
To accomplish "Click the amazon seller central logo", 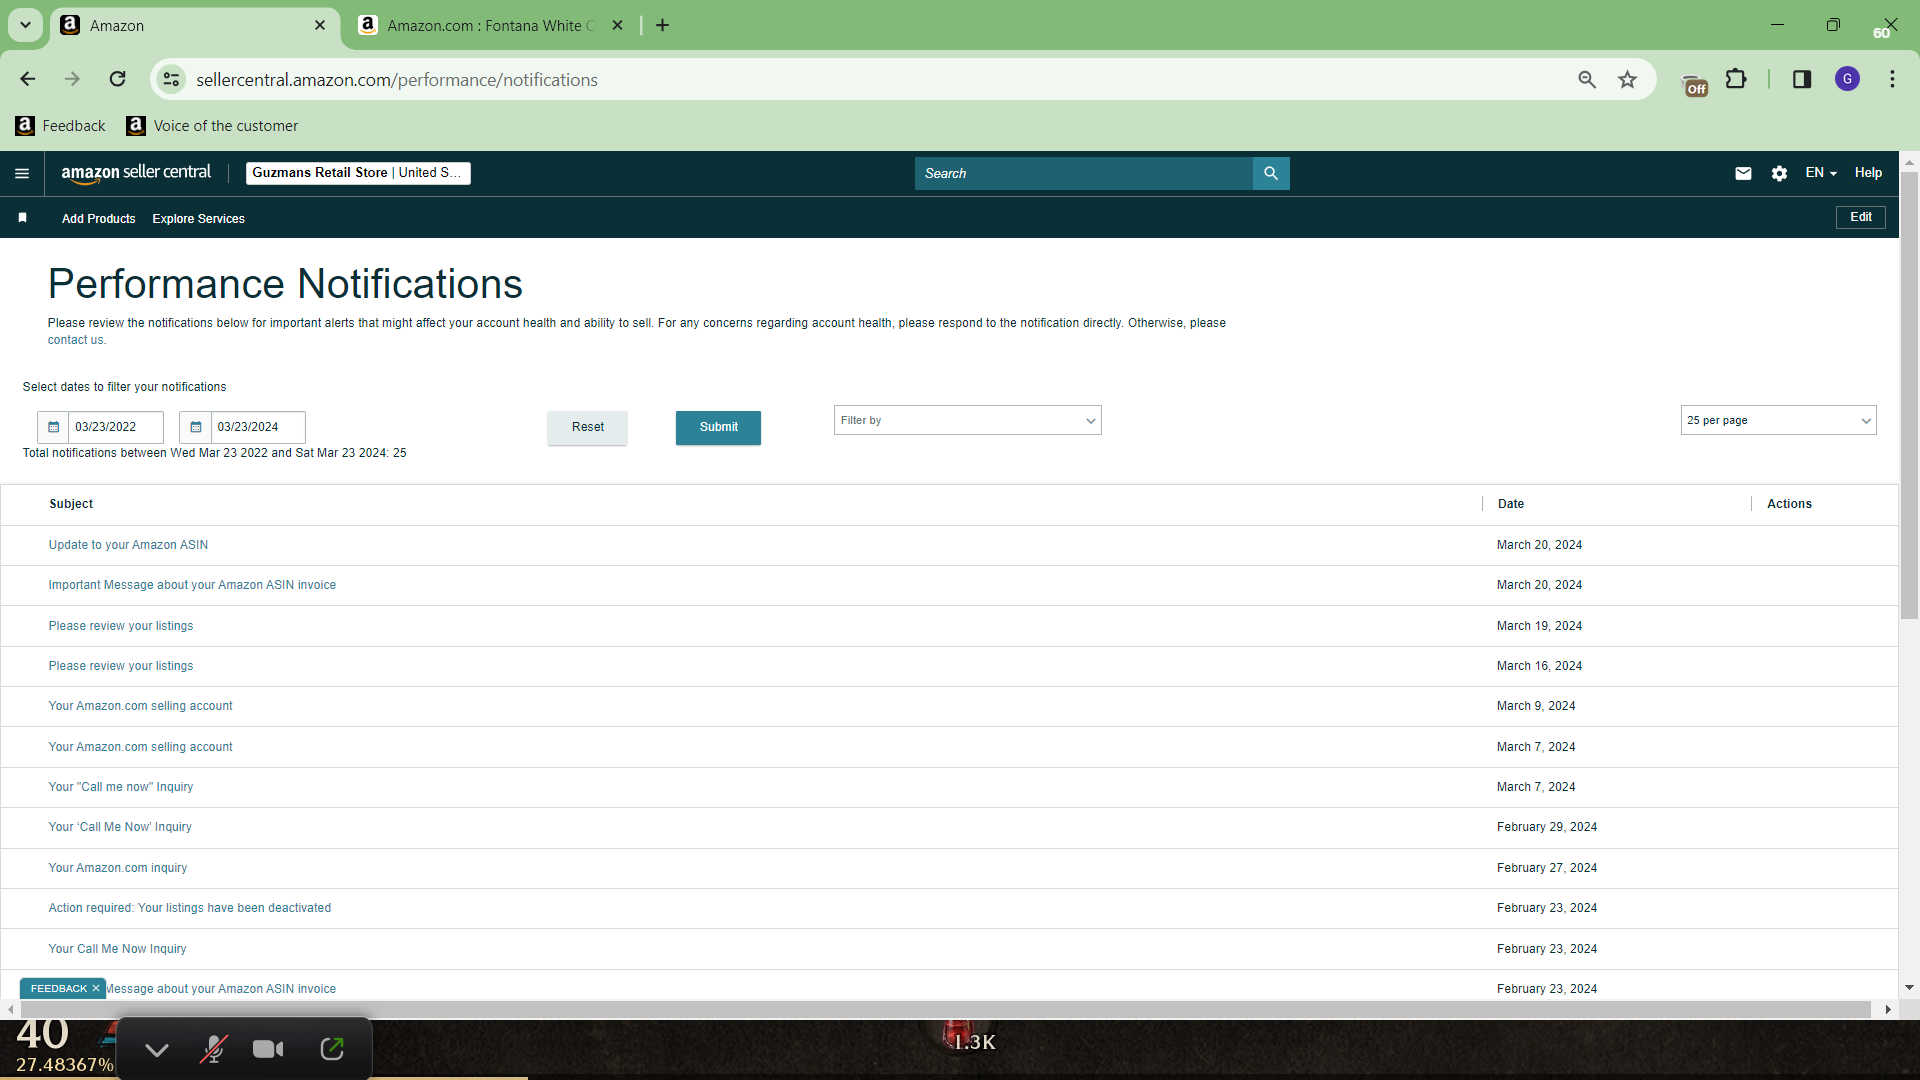I will [136, 173].
